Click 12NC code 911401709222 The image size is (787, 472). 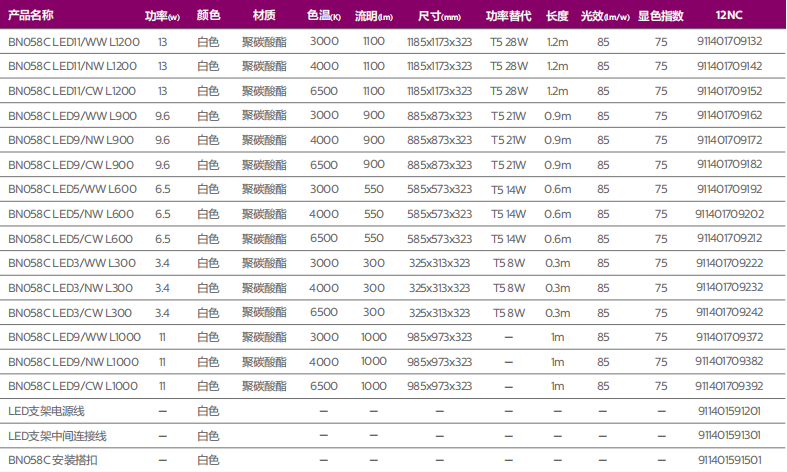729,263
